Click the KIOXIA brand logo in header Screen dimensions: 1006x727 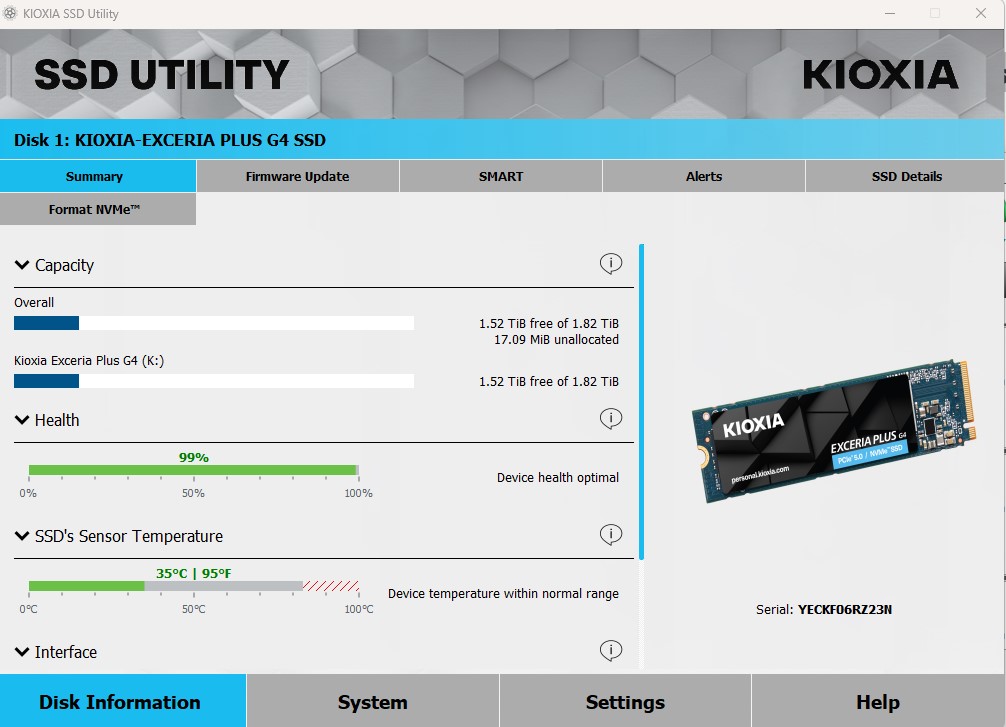pos(880,75)
